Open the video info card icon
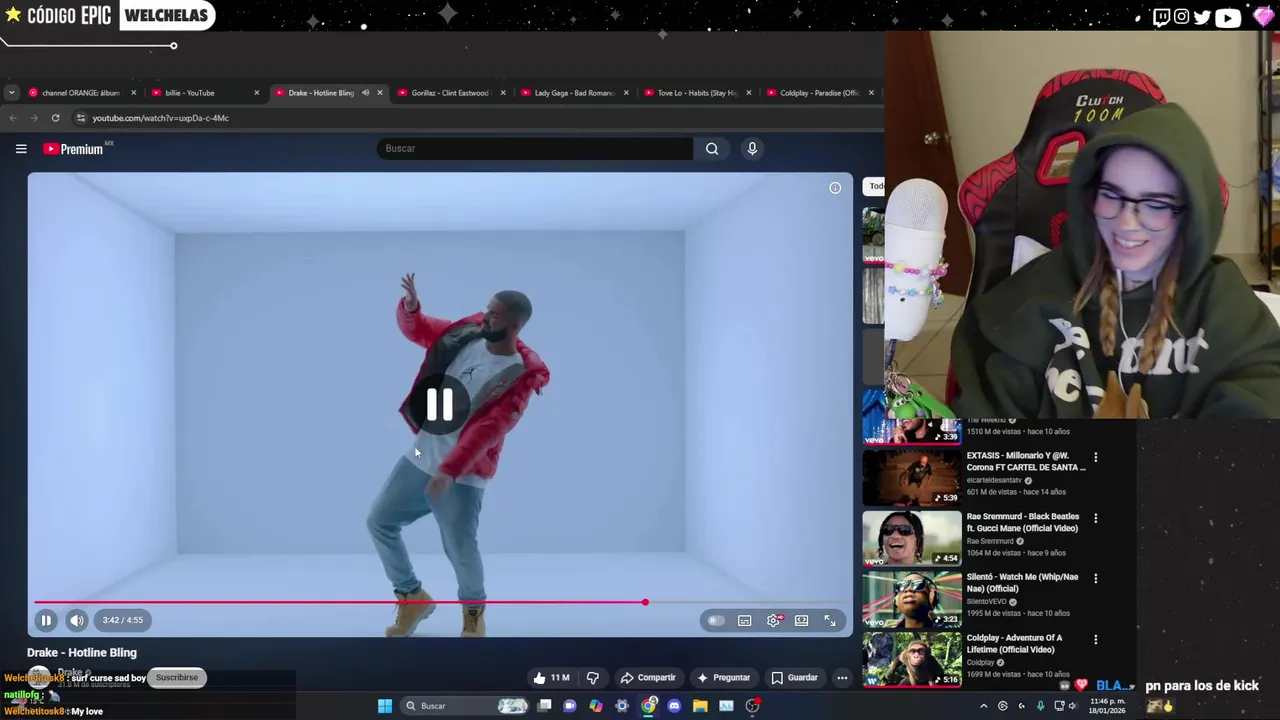Viewport: 1280px width, 720px height. point(835,188)
